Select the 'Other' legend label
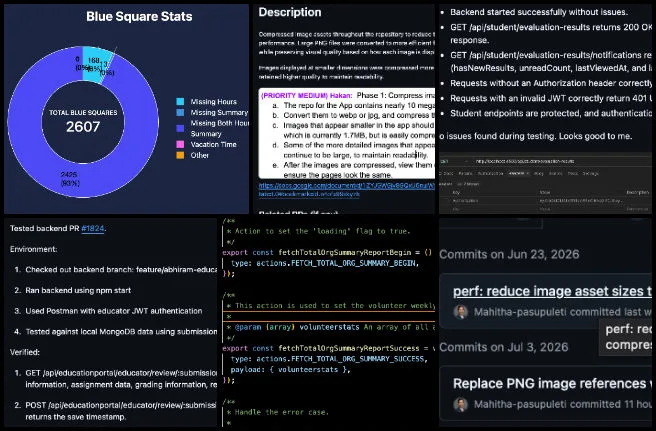 click(200, 155)
